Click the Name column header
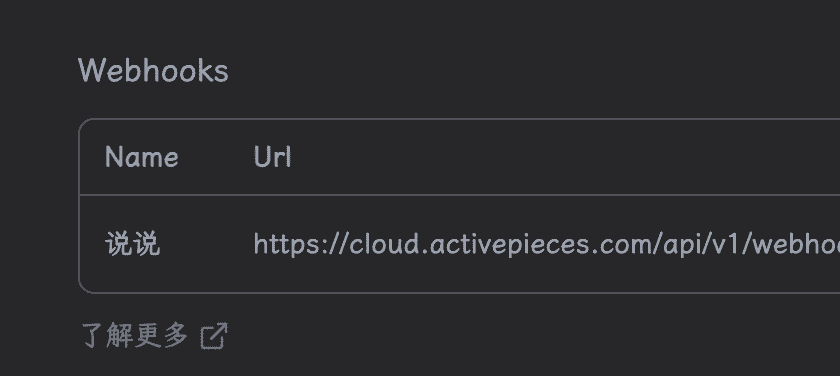840x376 pixels. (x=141, y=157)
